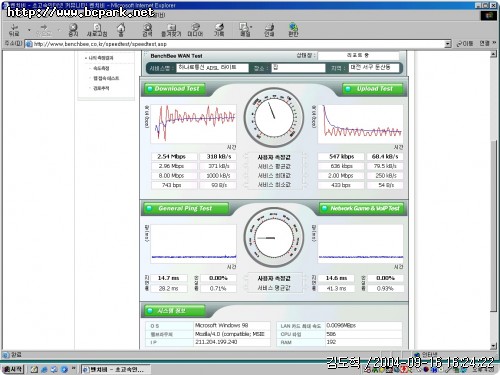Click the service average ping 28.2 ms
The image size is (500, 375).
tap(168, 288)
